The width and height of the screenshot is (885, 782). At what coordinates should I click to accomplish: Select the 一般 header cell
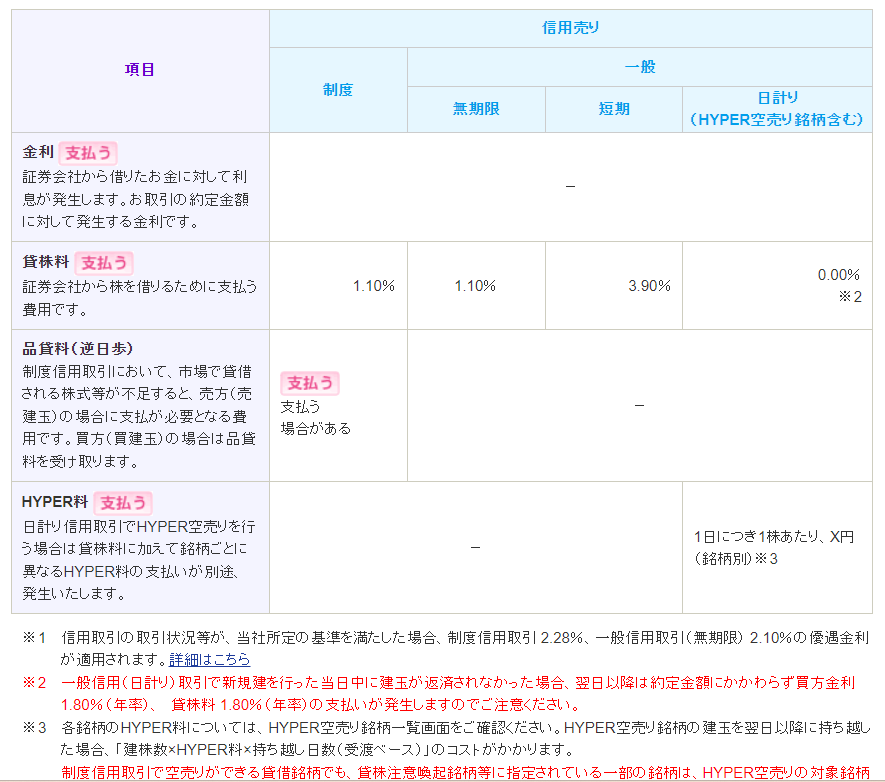[639, 67]
